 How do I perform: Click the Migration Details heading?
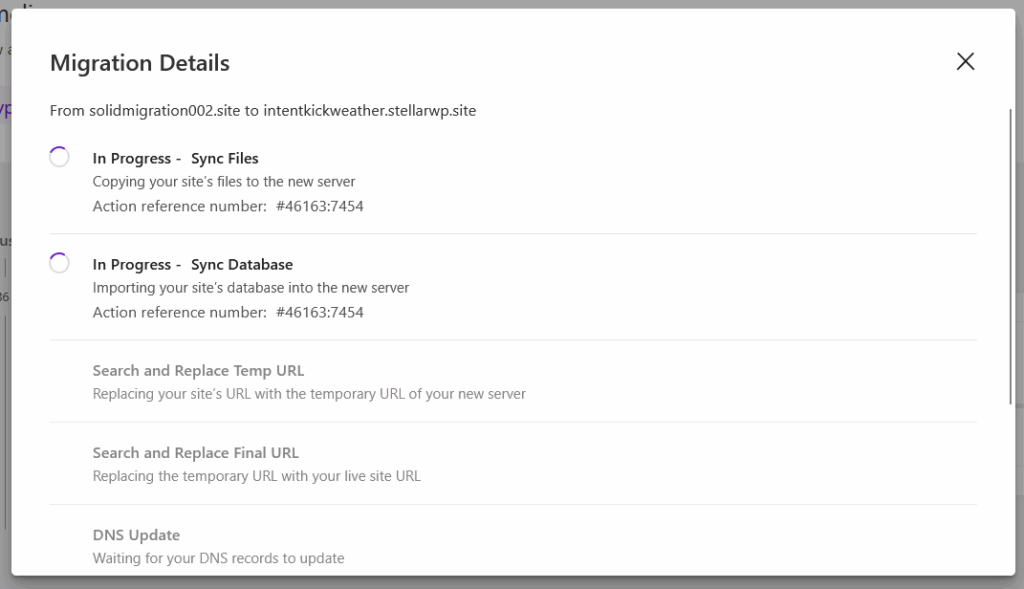coord(140,63)
